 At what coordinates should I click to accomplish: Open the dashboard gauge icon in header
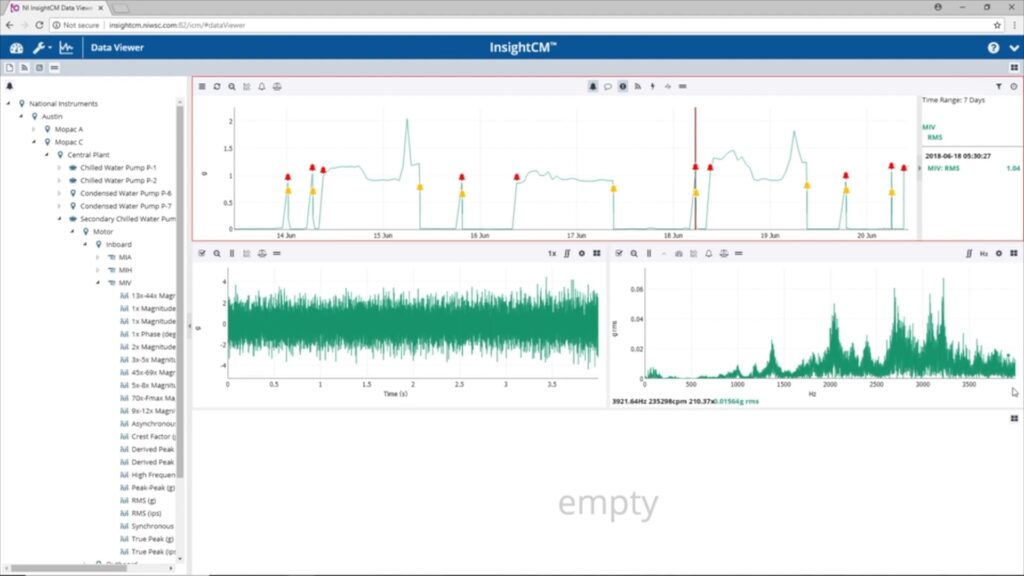pyautogui.click(x=16, y=47)
